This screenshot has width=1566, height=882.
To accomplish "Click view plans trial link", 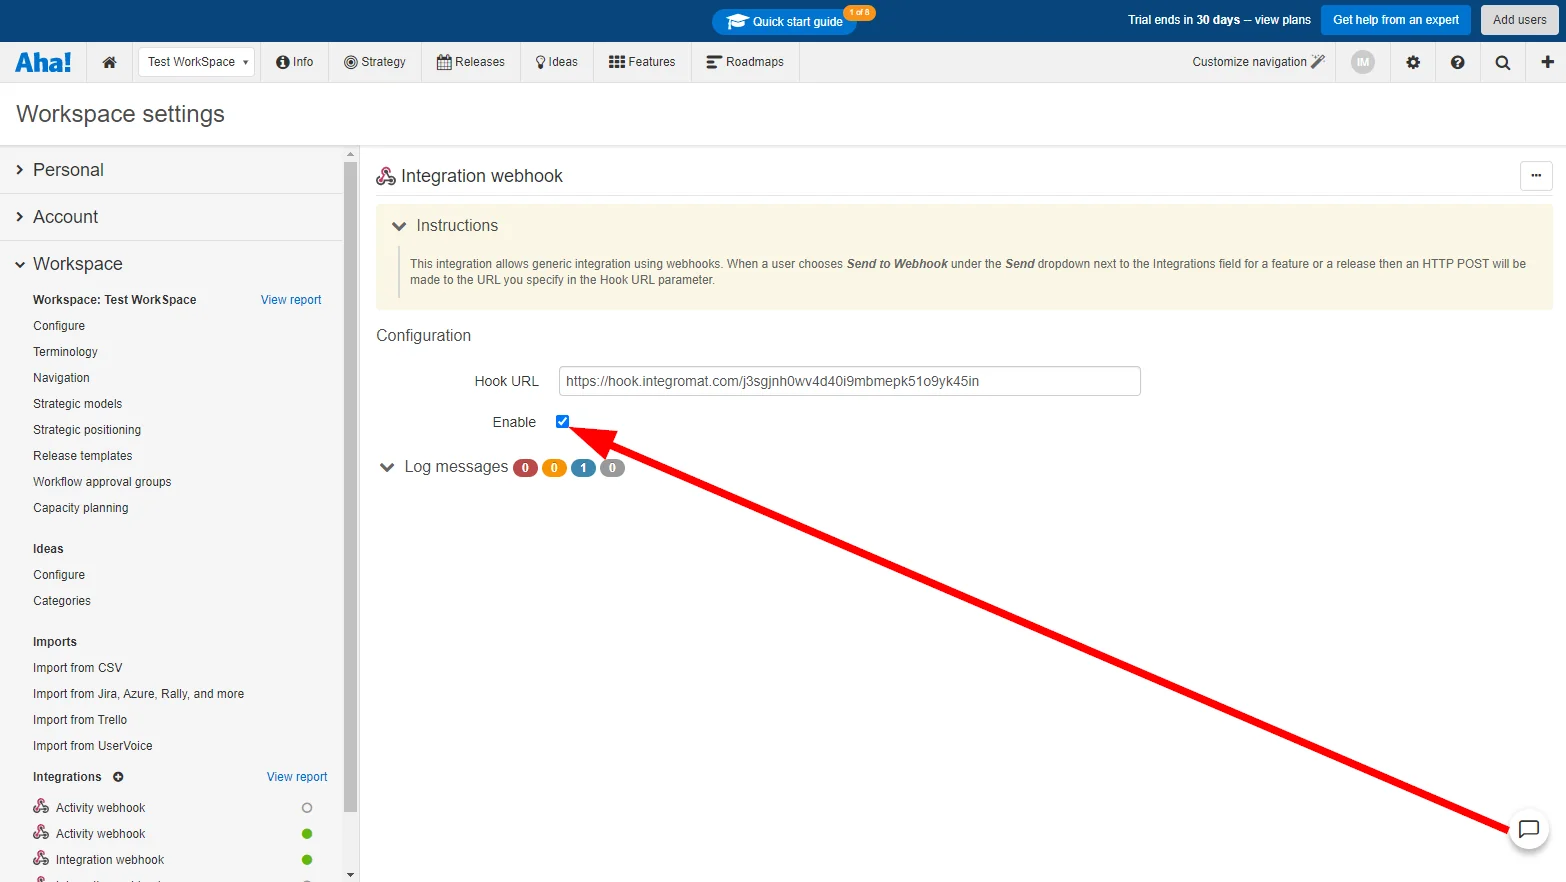I will (1283, 20).
